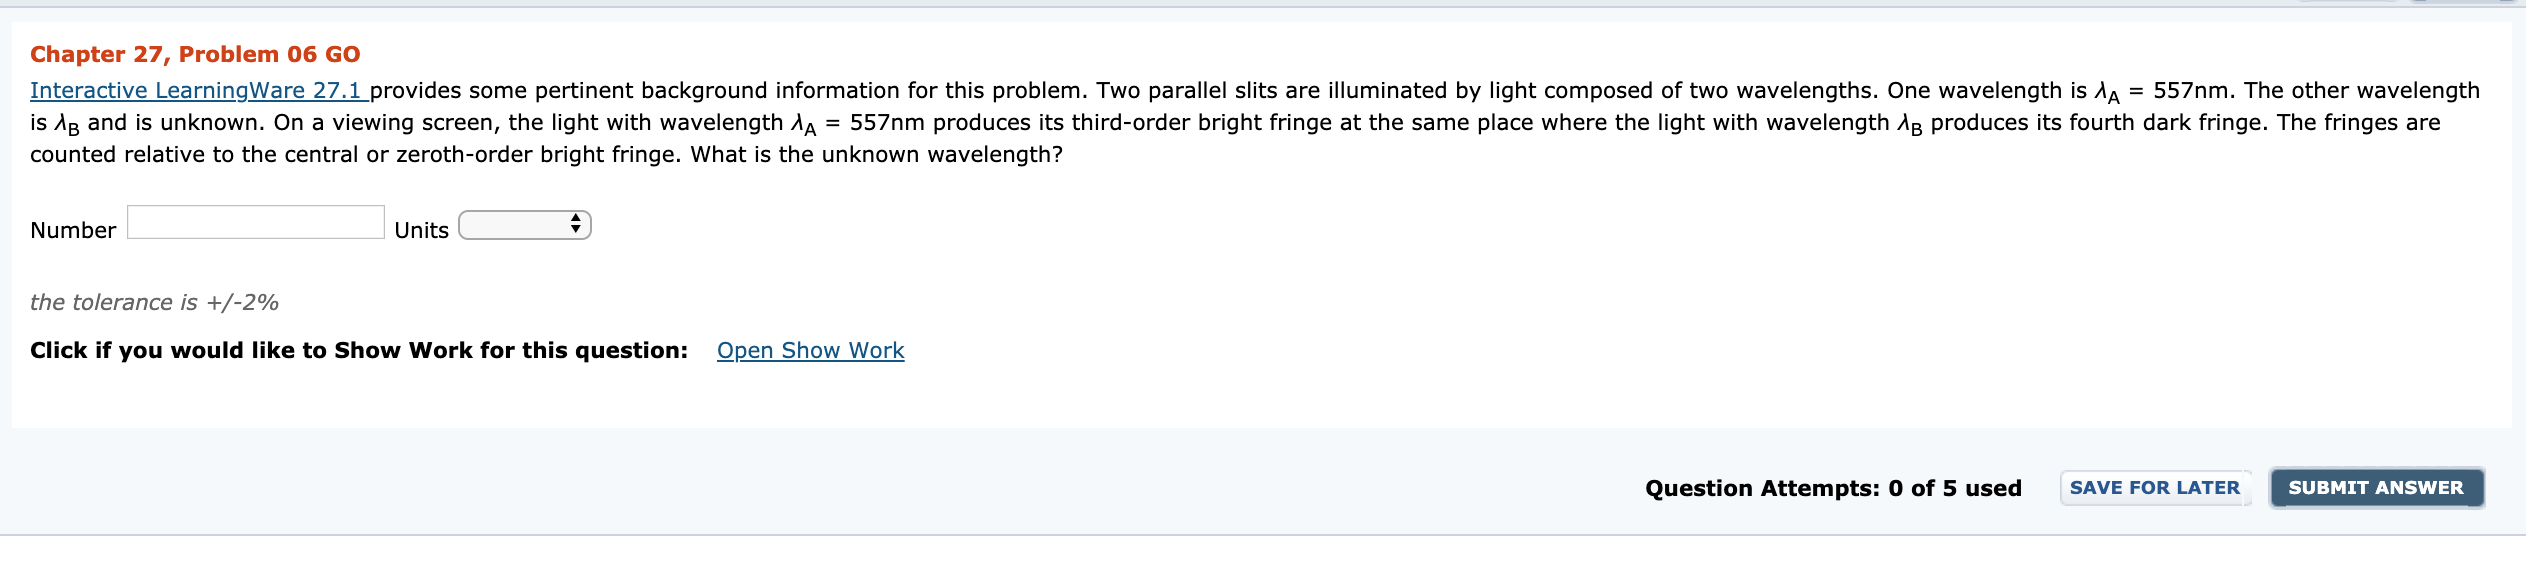
Task: Open show work area for this question
Action: [x=810, y=350]
